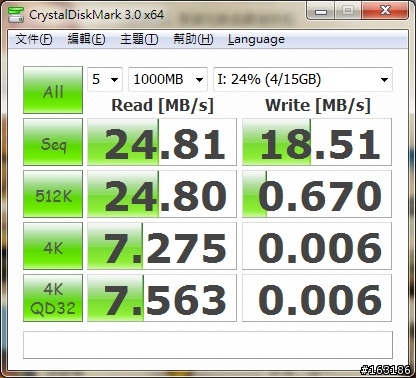Open the 主題(T) menu

coord(139,39)
